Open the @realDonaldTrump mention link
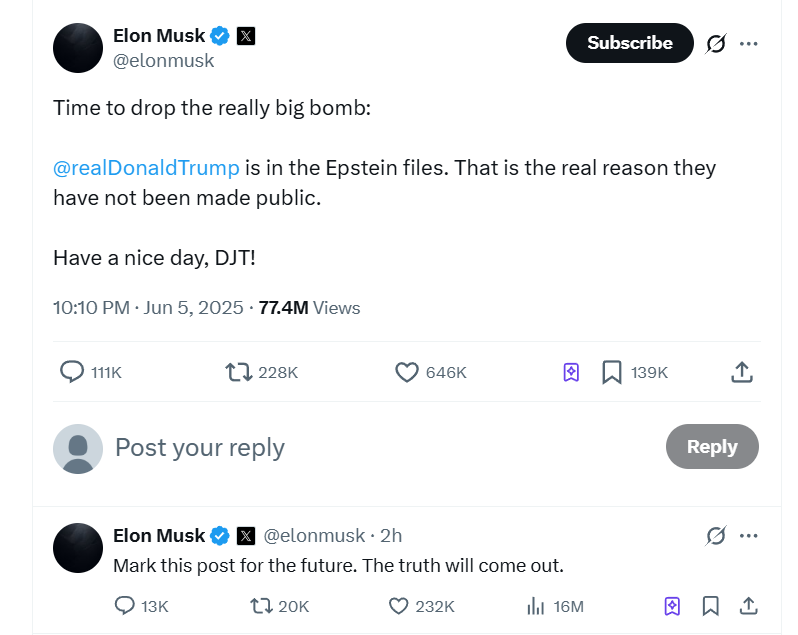 coord(146,167)
